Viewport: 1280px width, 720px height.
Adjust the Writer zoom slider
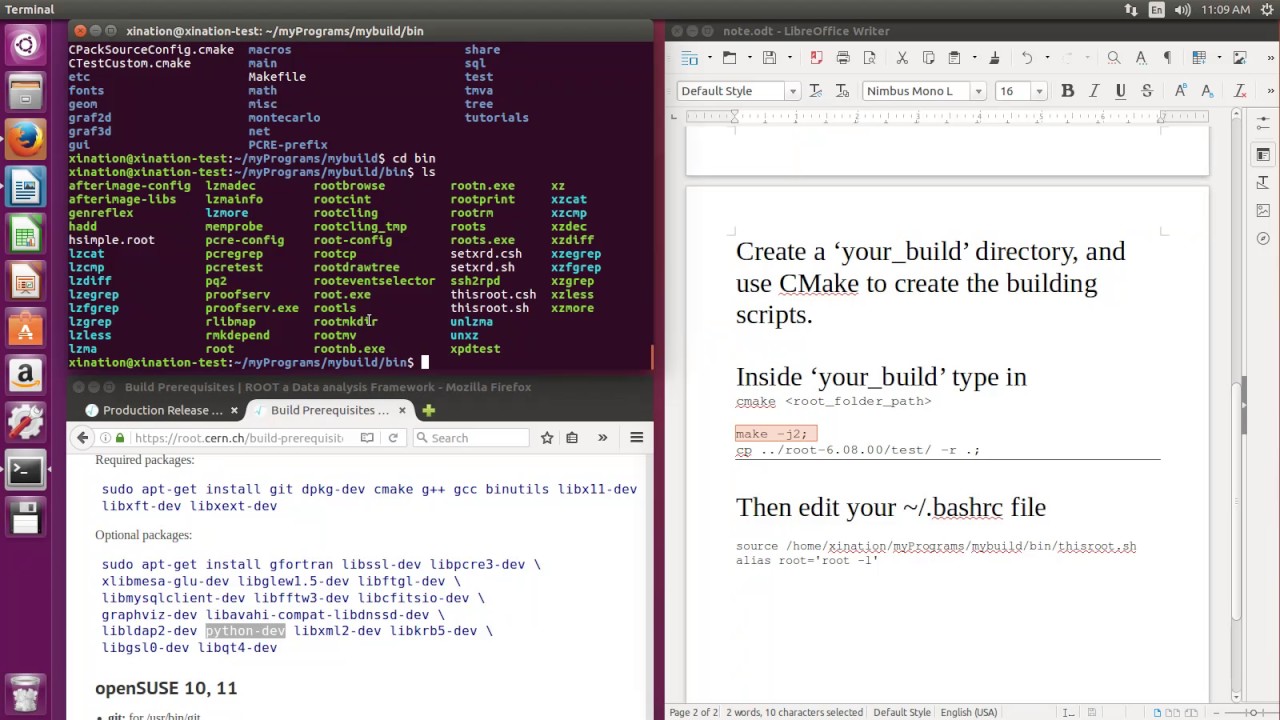click(x=1254, y=712)
